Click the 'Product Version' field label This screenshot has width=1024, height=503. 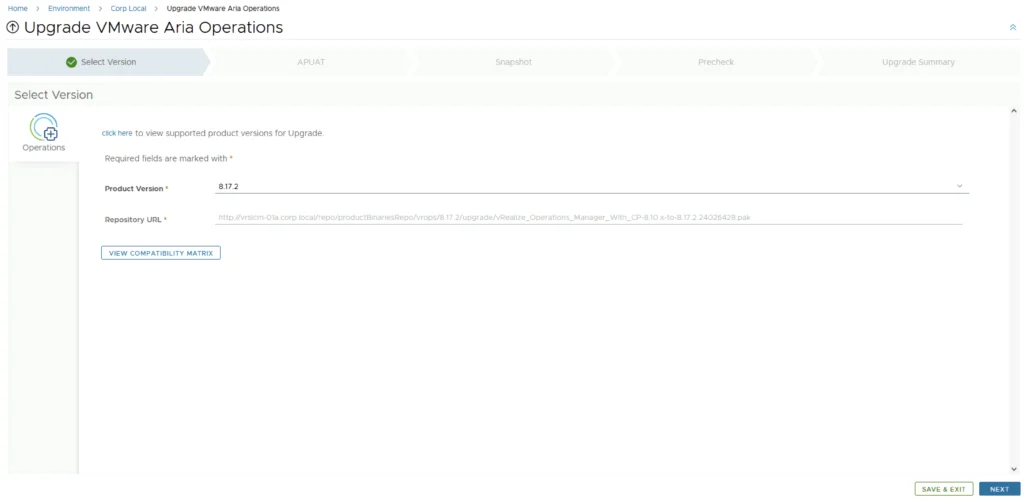click(x=134, y=189)
